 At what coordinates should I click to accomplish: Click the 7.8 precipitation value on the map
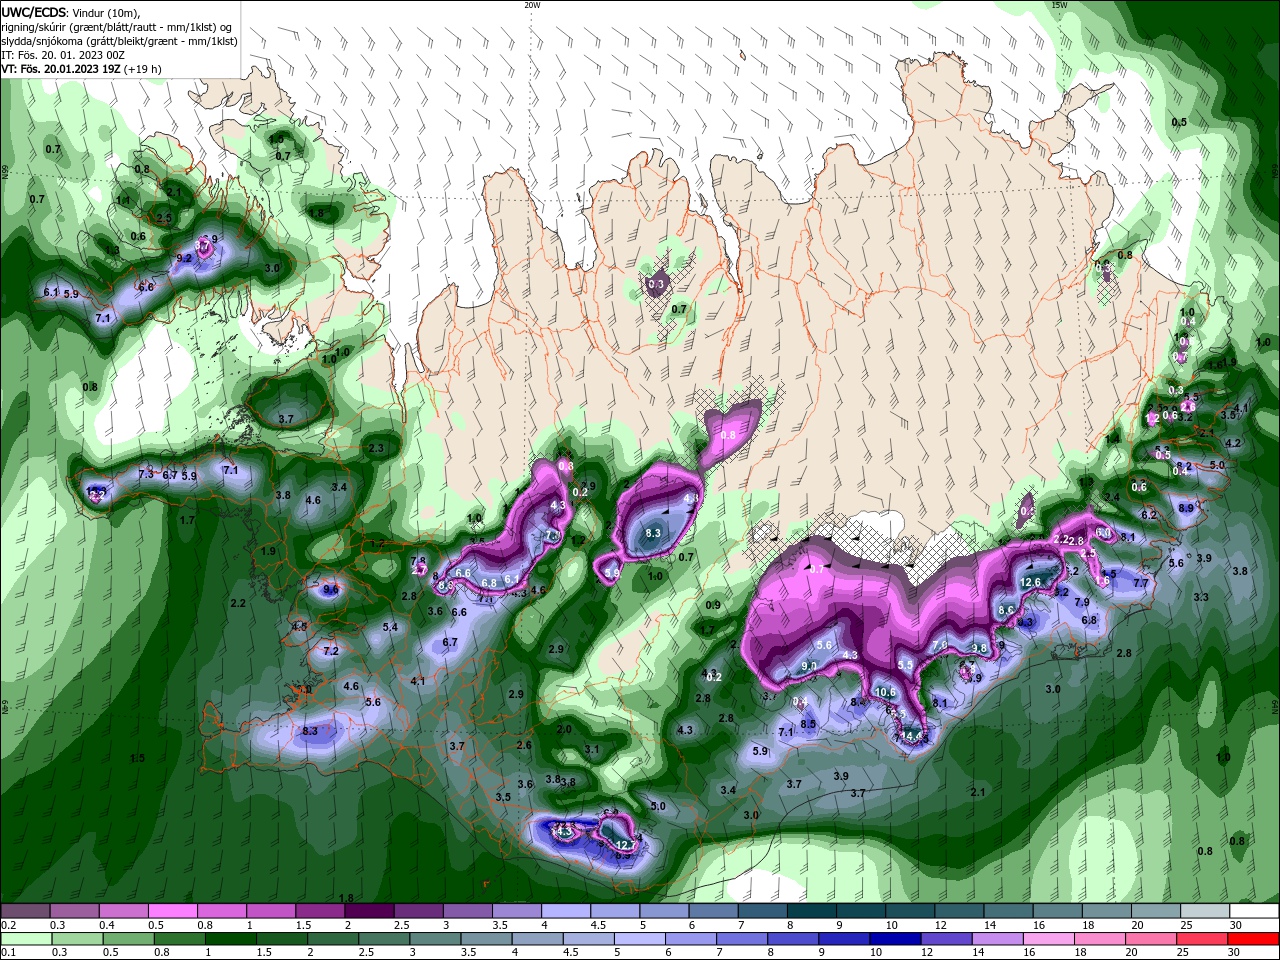pyautogui.click(x=418, y=561)
